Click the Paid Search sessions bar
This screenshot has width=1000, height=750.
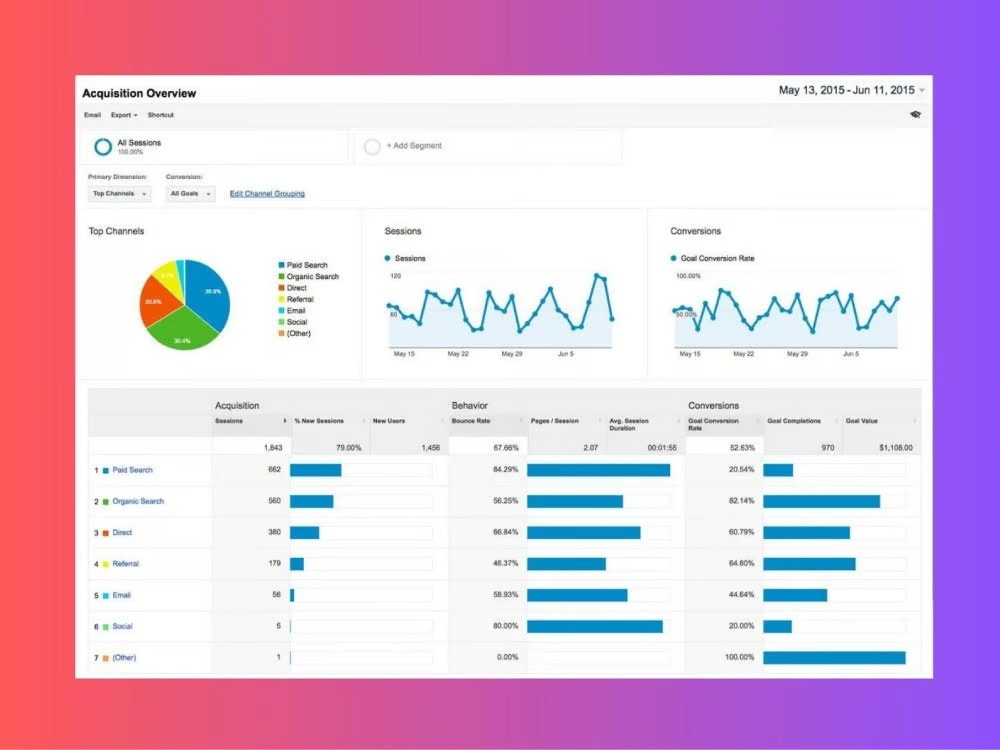tap(316, 470)
